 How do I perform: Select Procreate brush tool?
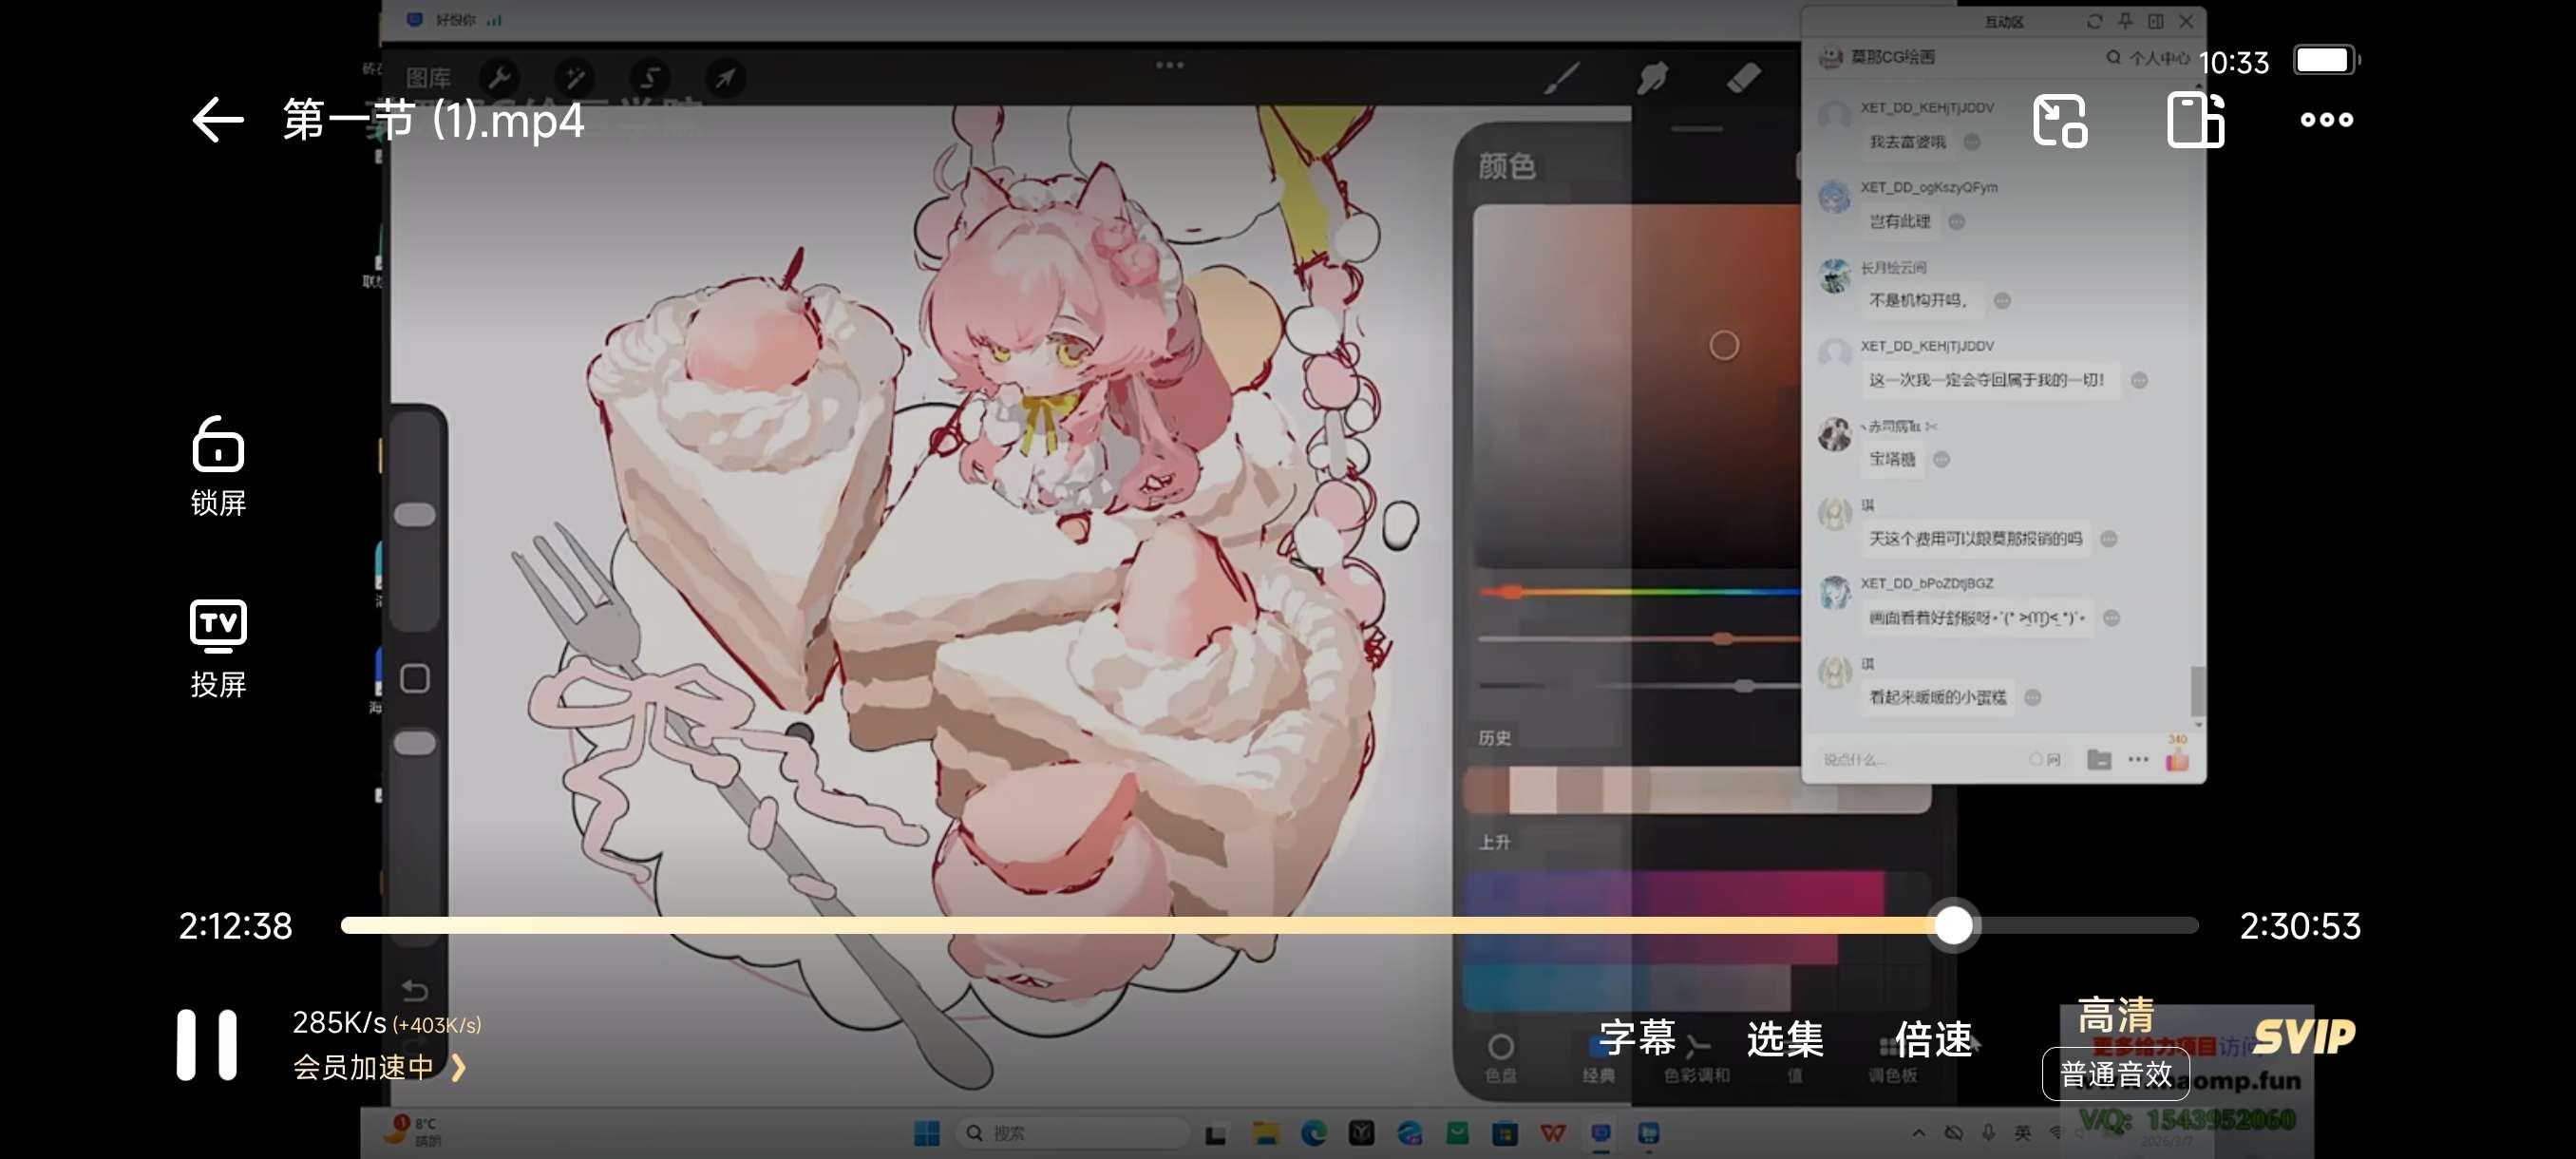[x=1562, y=77]
